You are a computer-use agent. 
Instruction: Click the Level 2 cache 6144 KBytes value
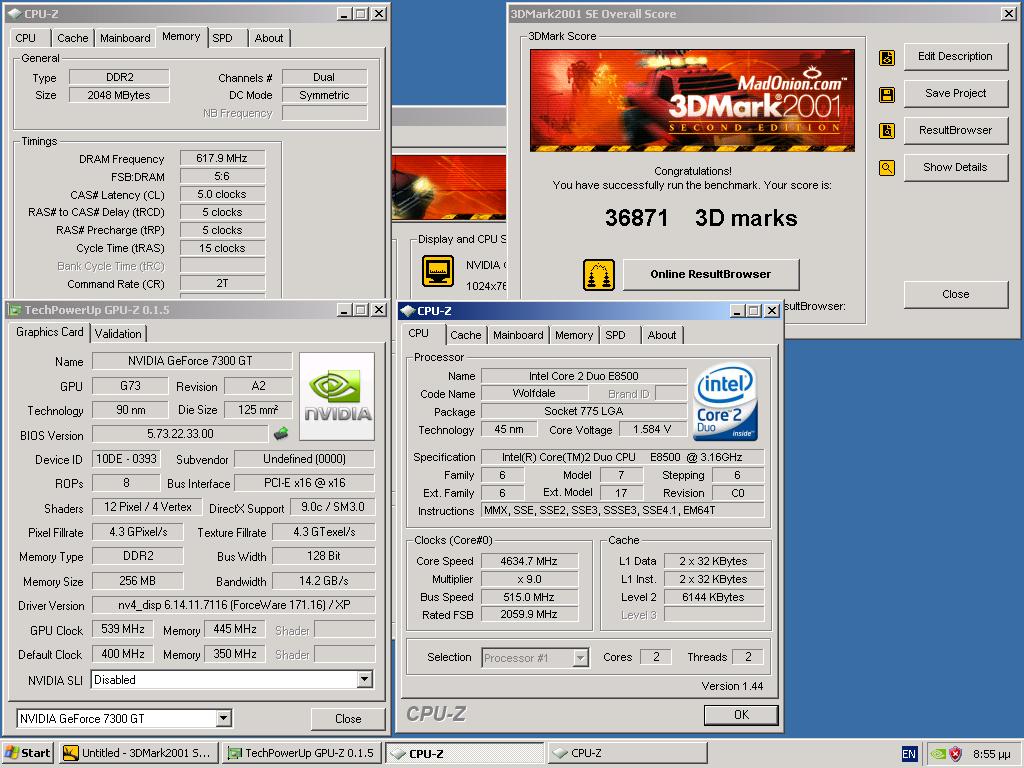point(713,597)
